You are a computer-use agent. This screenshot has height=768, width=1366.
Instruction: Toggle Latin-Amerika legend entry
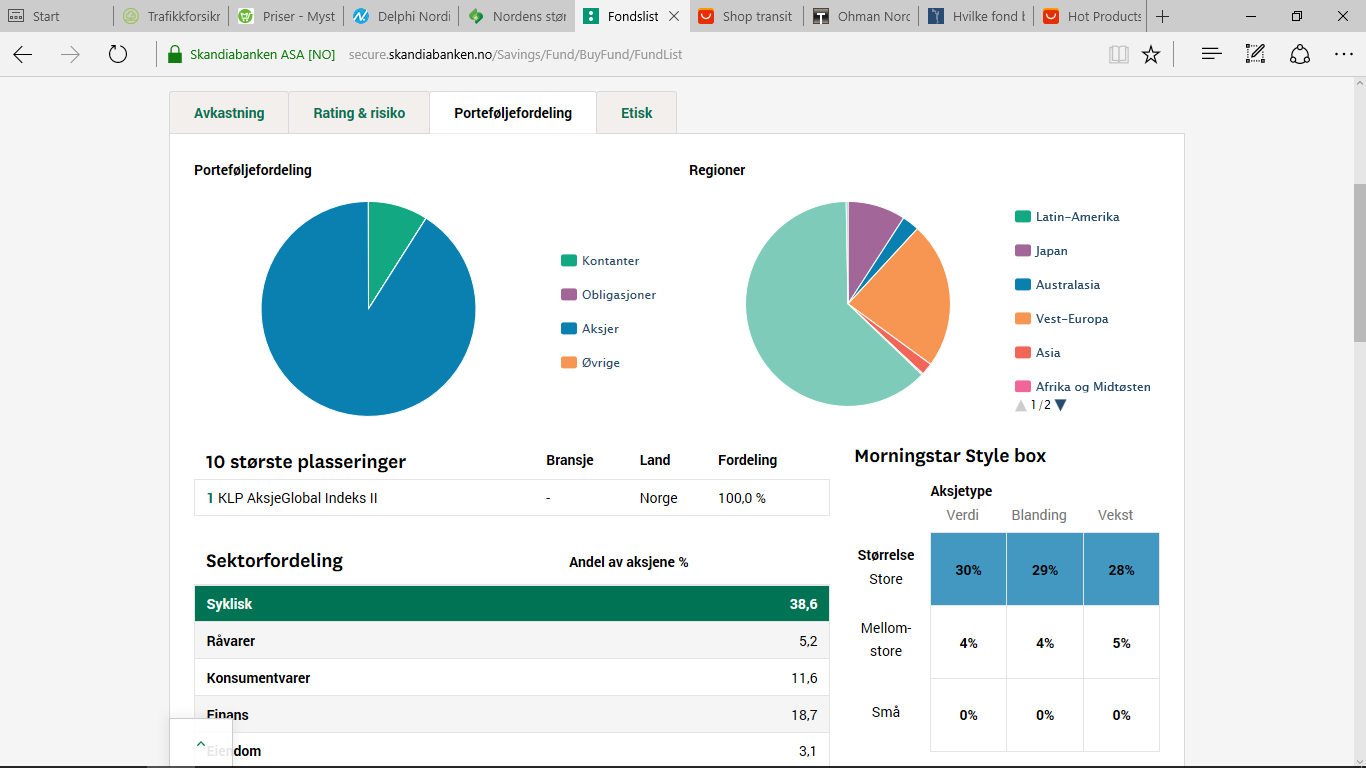coord(1067,217)
